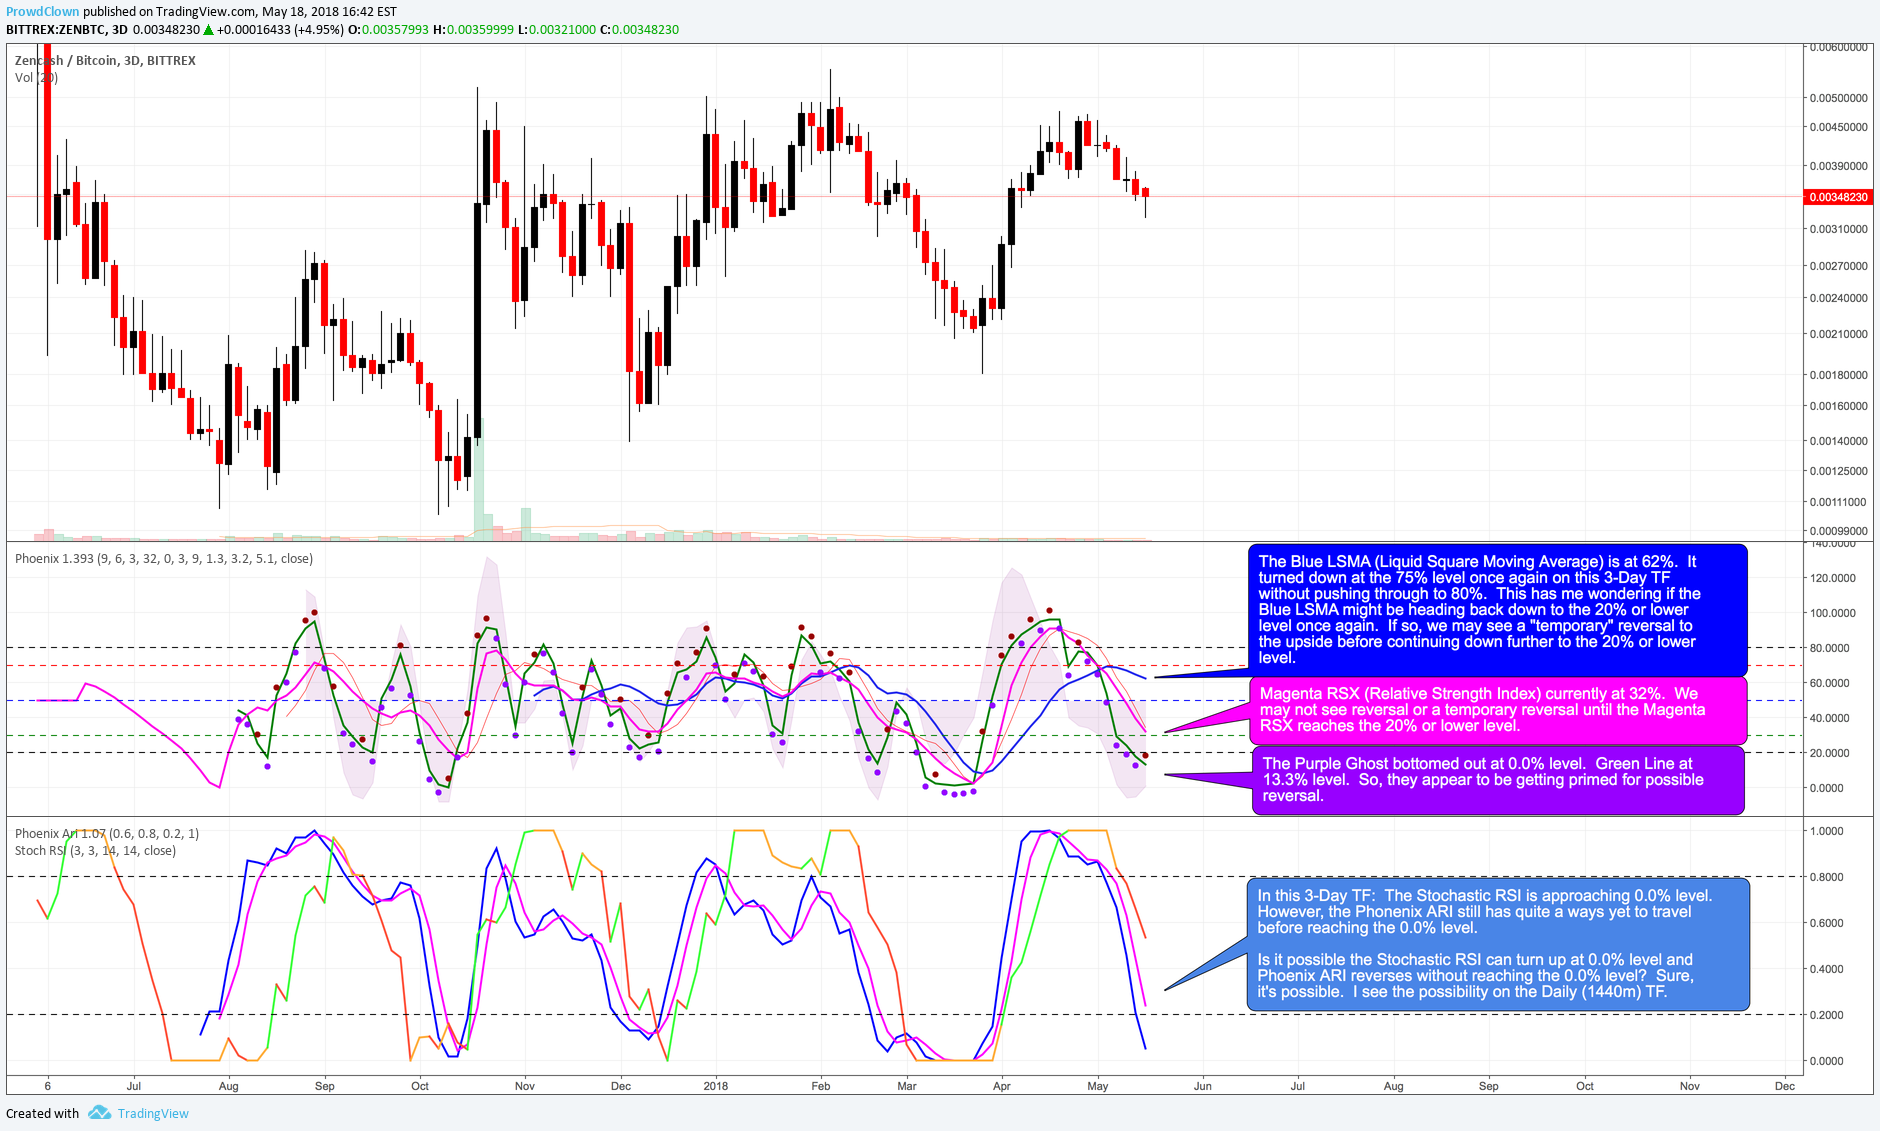Select the BITTREX:ZENBTC, 3D ticker text
The height and width of the screenshot is (1131, 1880).
click(x=67, y=29)
